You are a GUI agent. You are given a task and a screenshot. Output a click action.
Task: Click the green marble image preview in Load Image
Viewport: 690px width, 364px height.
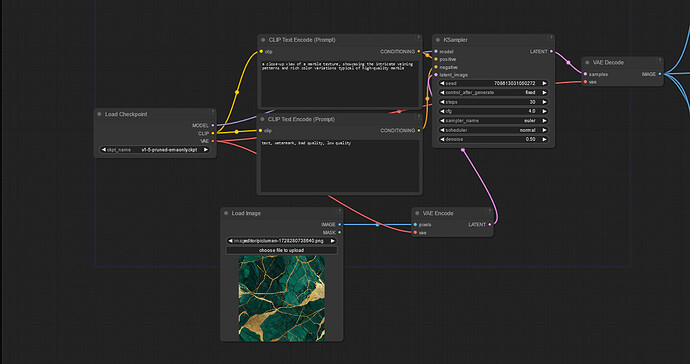[282, 298]
